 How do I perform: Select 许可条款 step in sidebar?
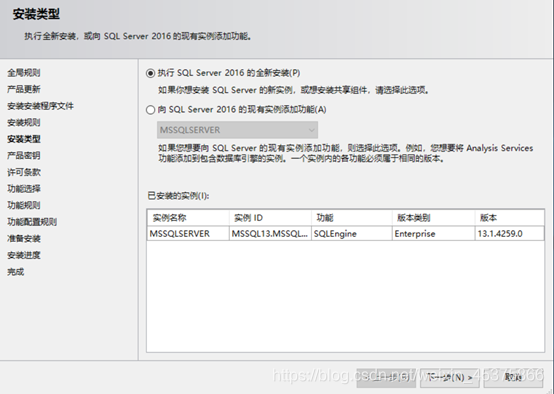(x=24, y=172)
